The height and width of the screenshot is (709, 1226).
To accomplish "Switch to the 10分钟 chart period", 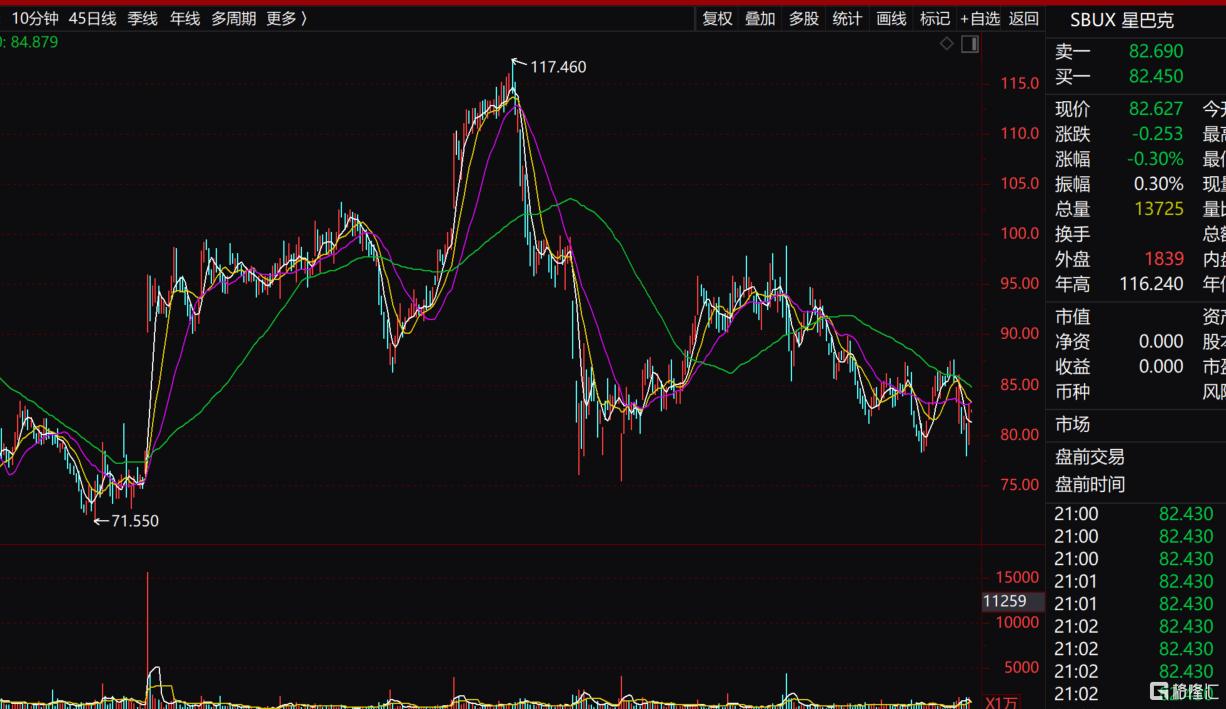I will tap(34, 18).
